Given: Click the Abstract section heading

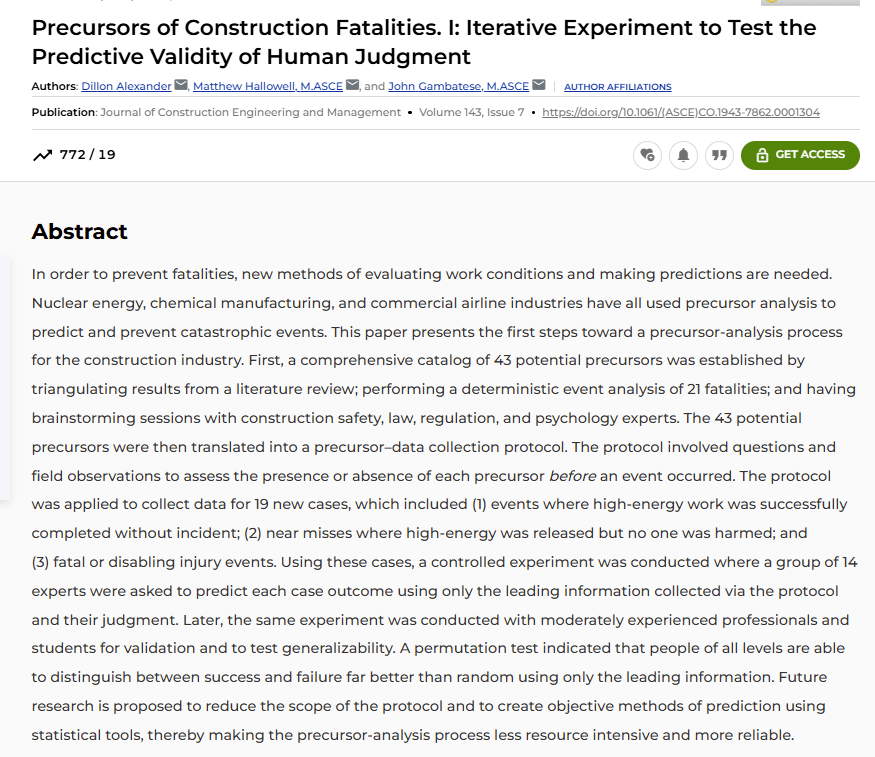Looking at the screenshot, I should pyautogui.click(x=80, y=232).
